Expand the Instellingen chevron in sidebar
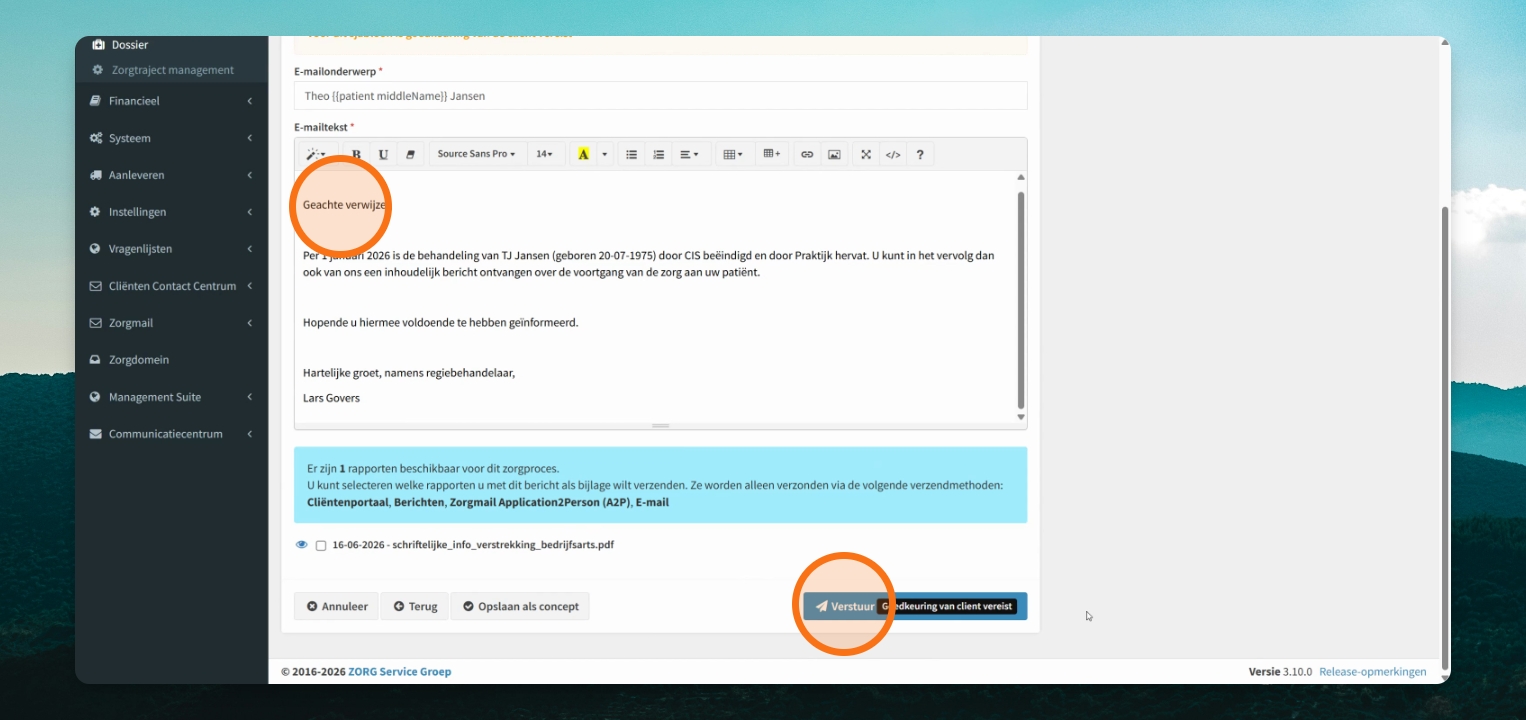Viewport: 1526px width, 720px height. coord(250,212)
